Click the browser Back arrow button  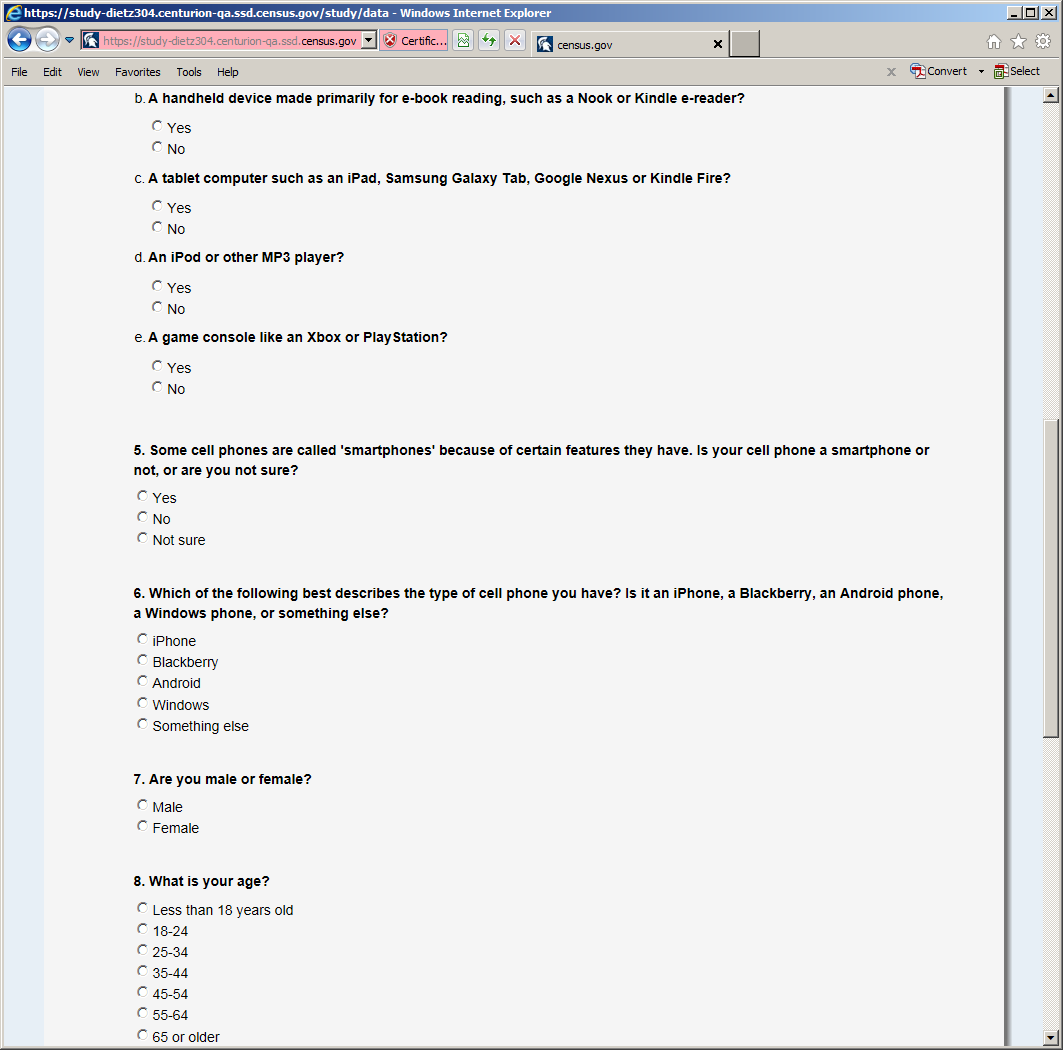pyautogui.click(x=19, y=41)
